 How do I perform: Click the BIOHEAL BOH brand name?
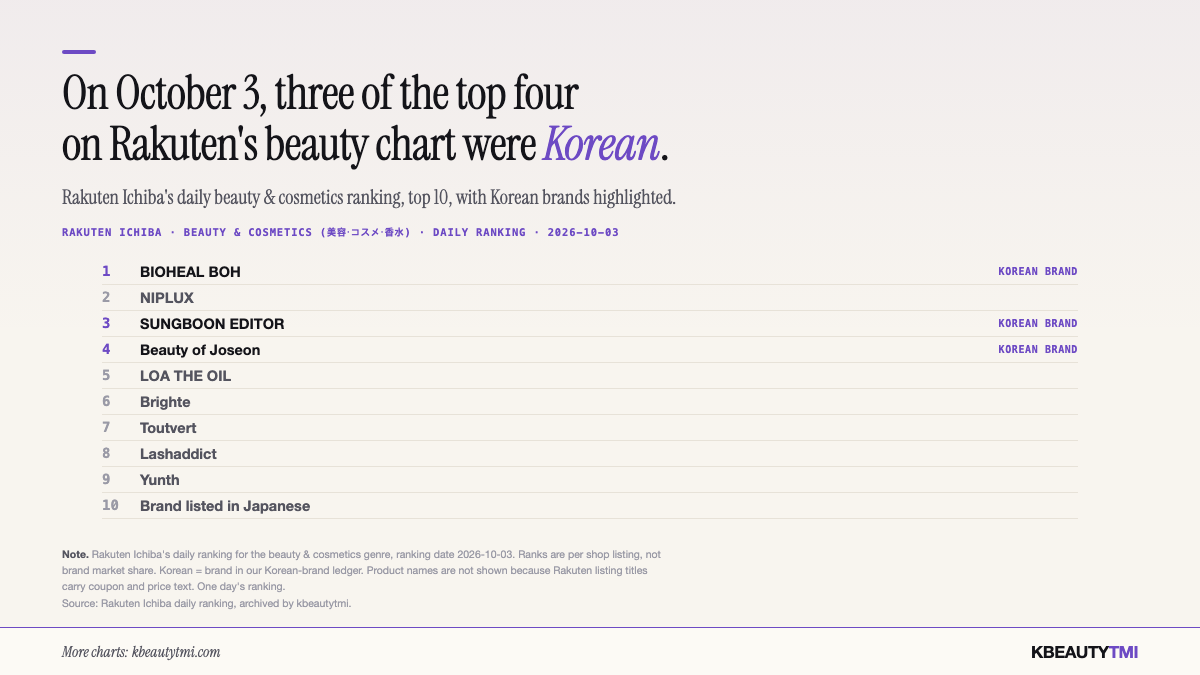coord(190,272)
